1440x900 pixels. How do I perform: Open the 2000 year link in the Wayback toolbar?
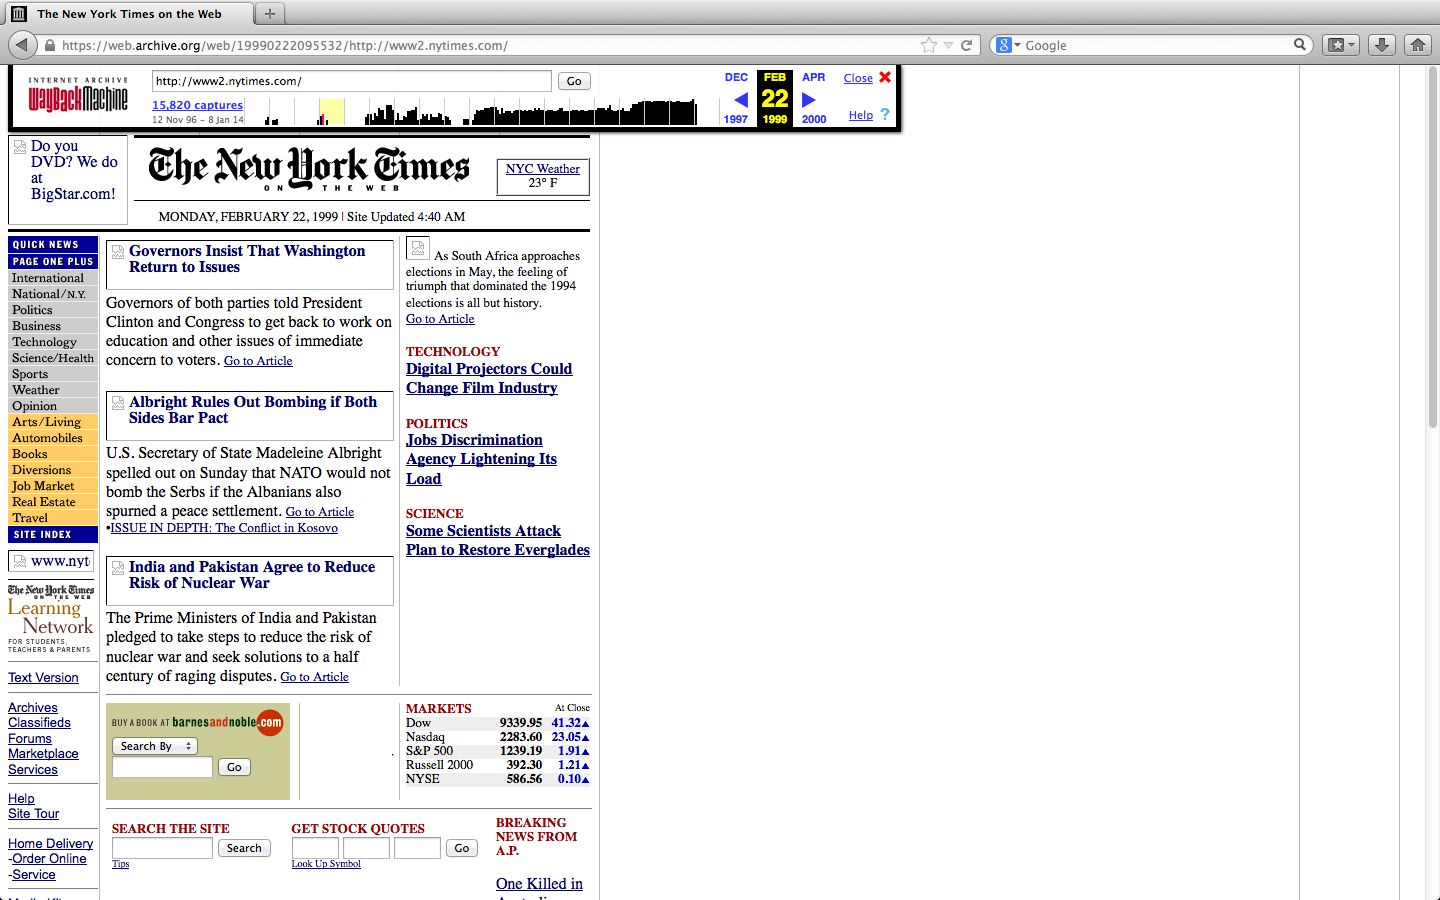[814, 119]
